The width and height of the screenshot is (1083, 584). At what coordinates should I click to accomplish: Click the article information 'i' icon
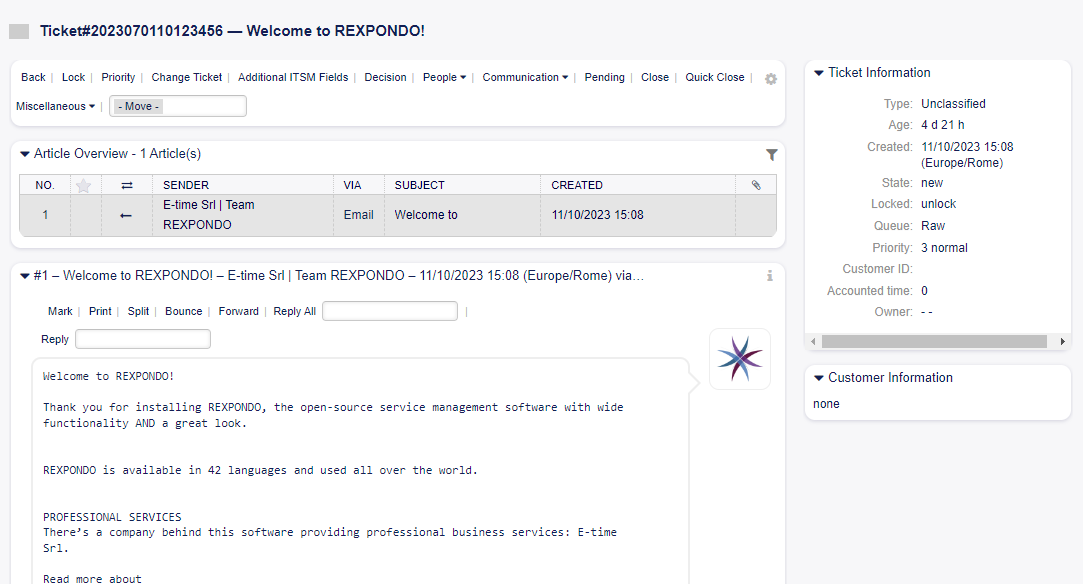769,276
